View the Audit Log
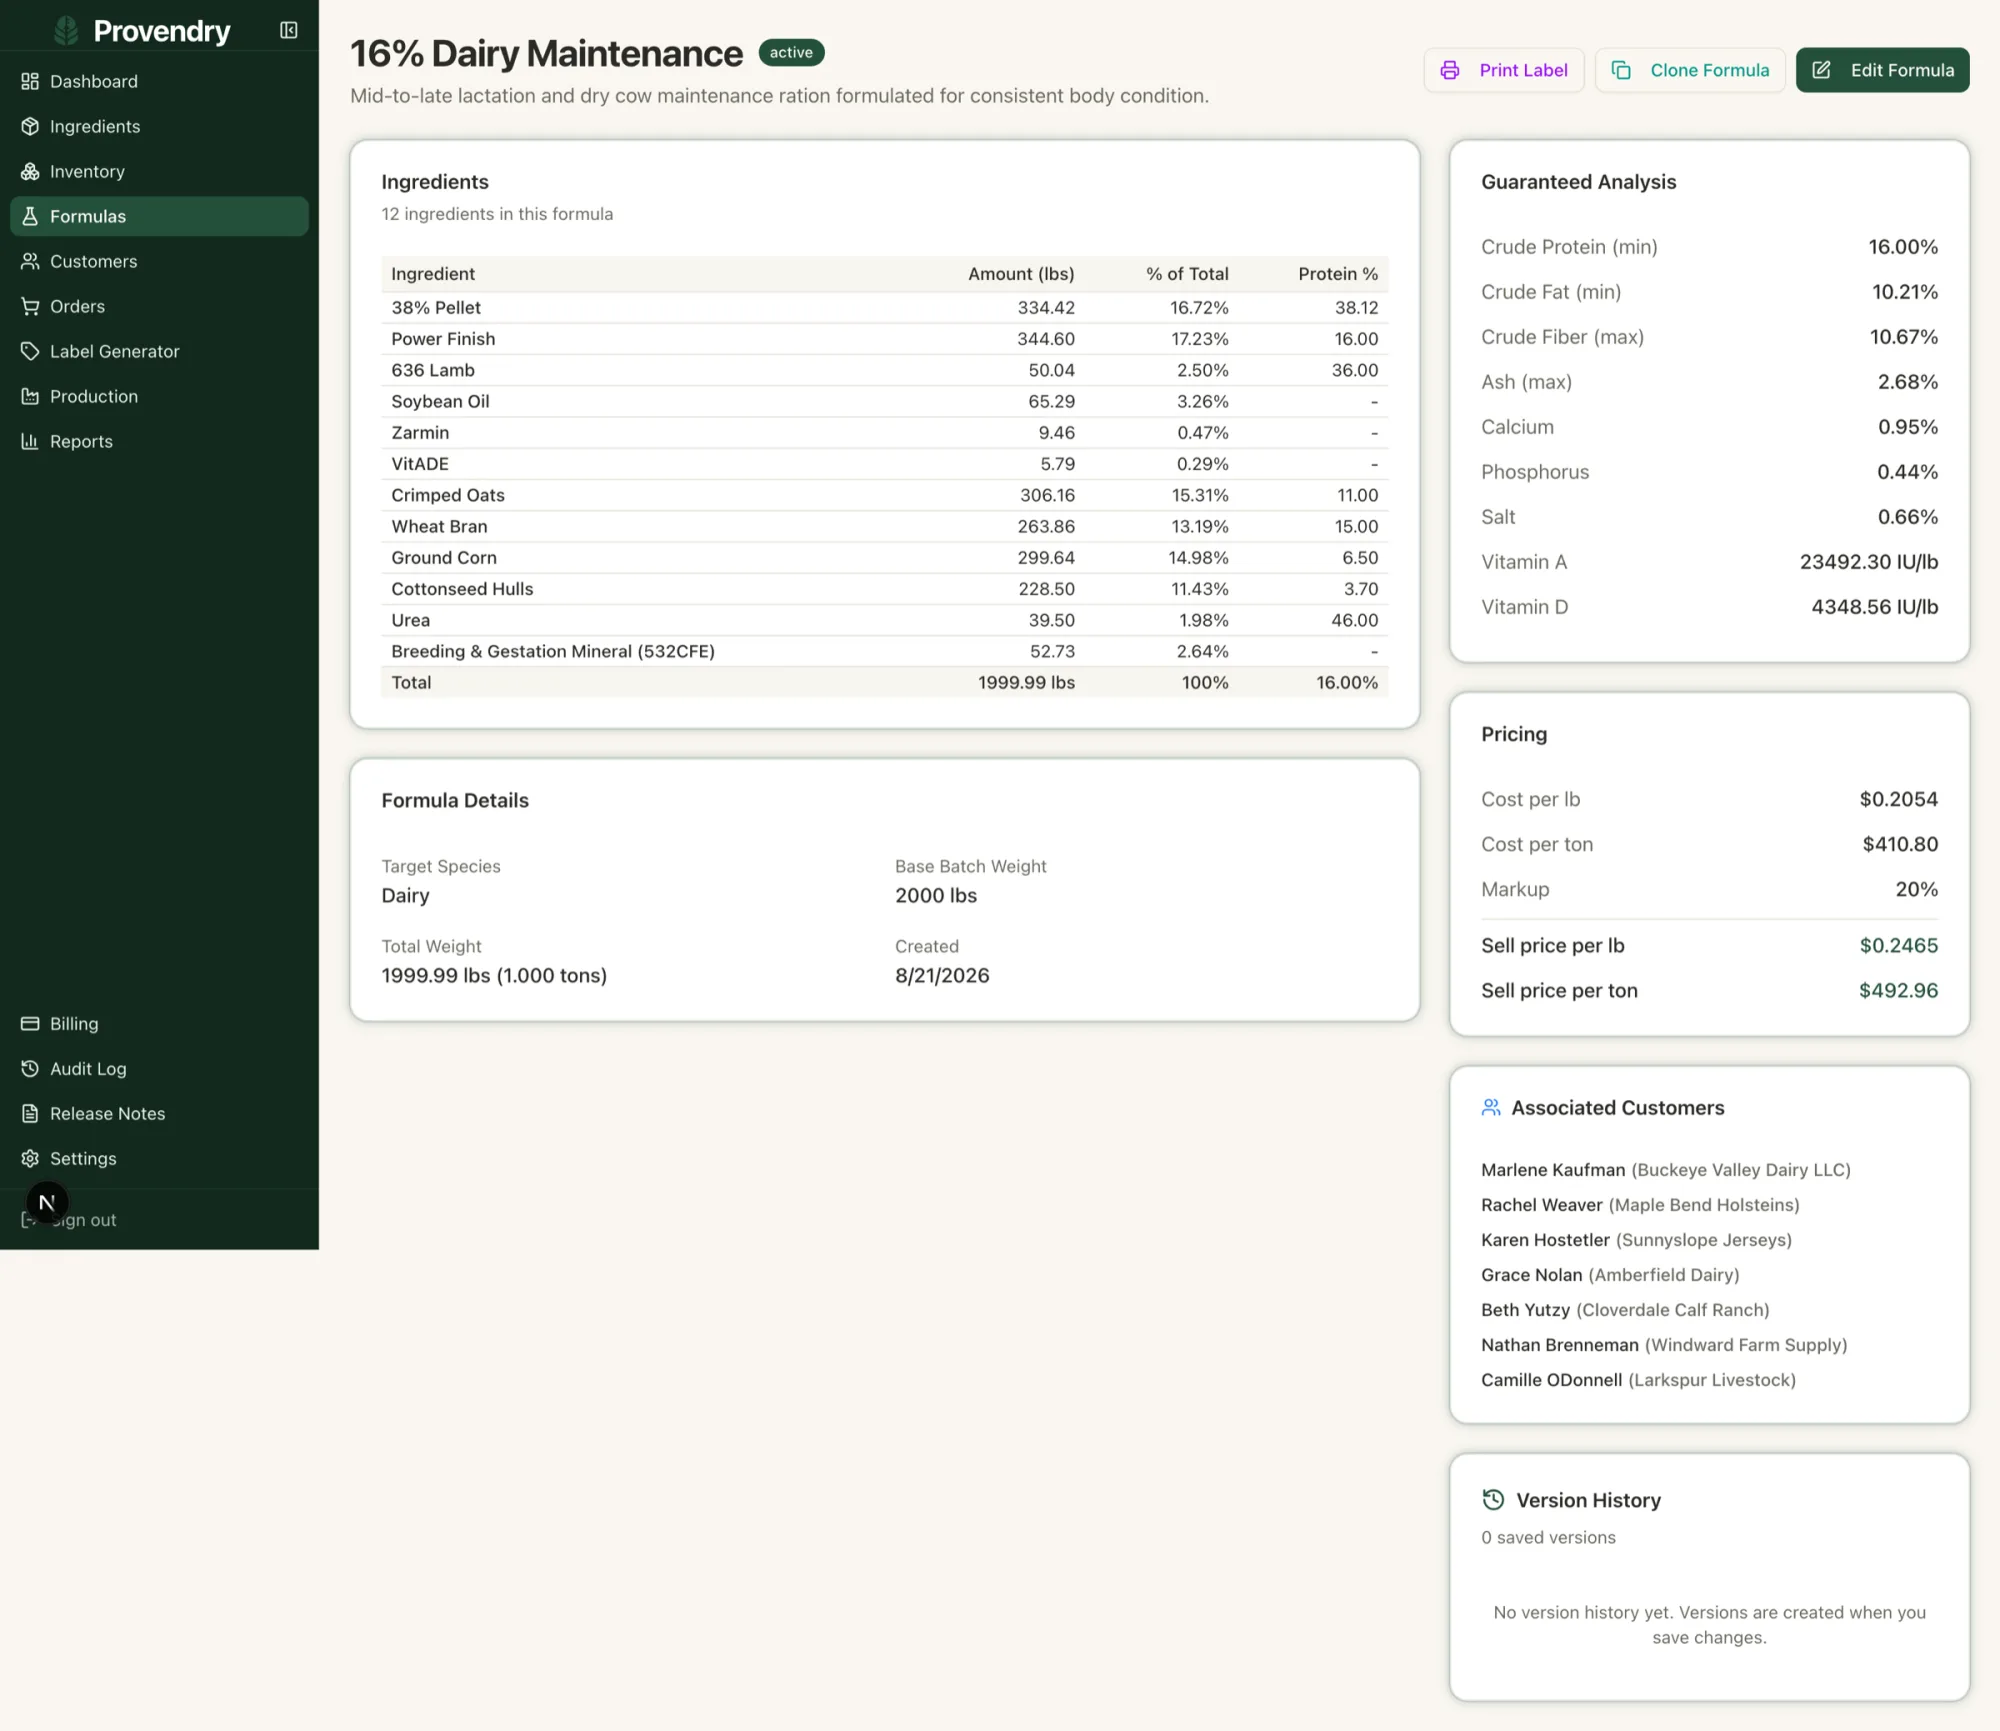 click(159, 1069)
